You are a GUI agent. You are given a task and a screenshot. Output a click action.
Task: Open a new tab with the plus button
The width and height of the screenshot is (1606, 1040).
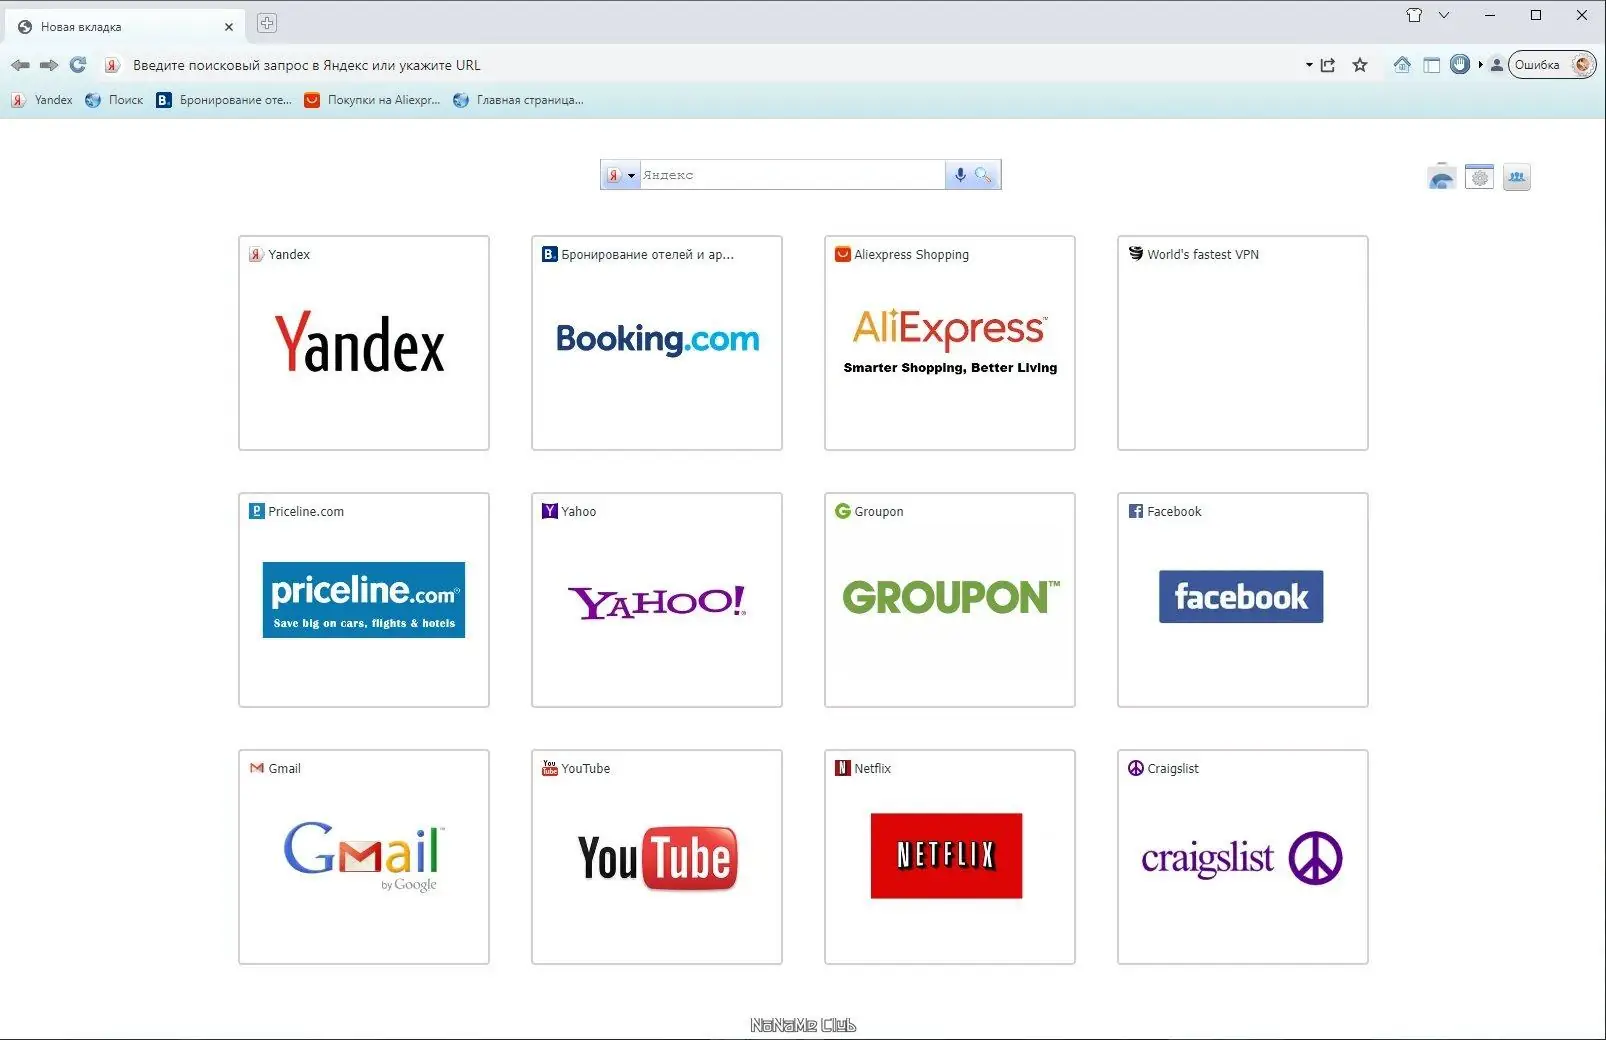pyautogui.click(x=267, y=23)
